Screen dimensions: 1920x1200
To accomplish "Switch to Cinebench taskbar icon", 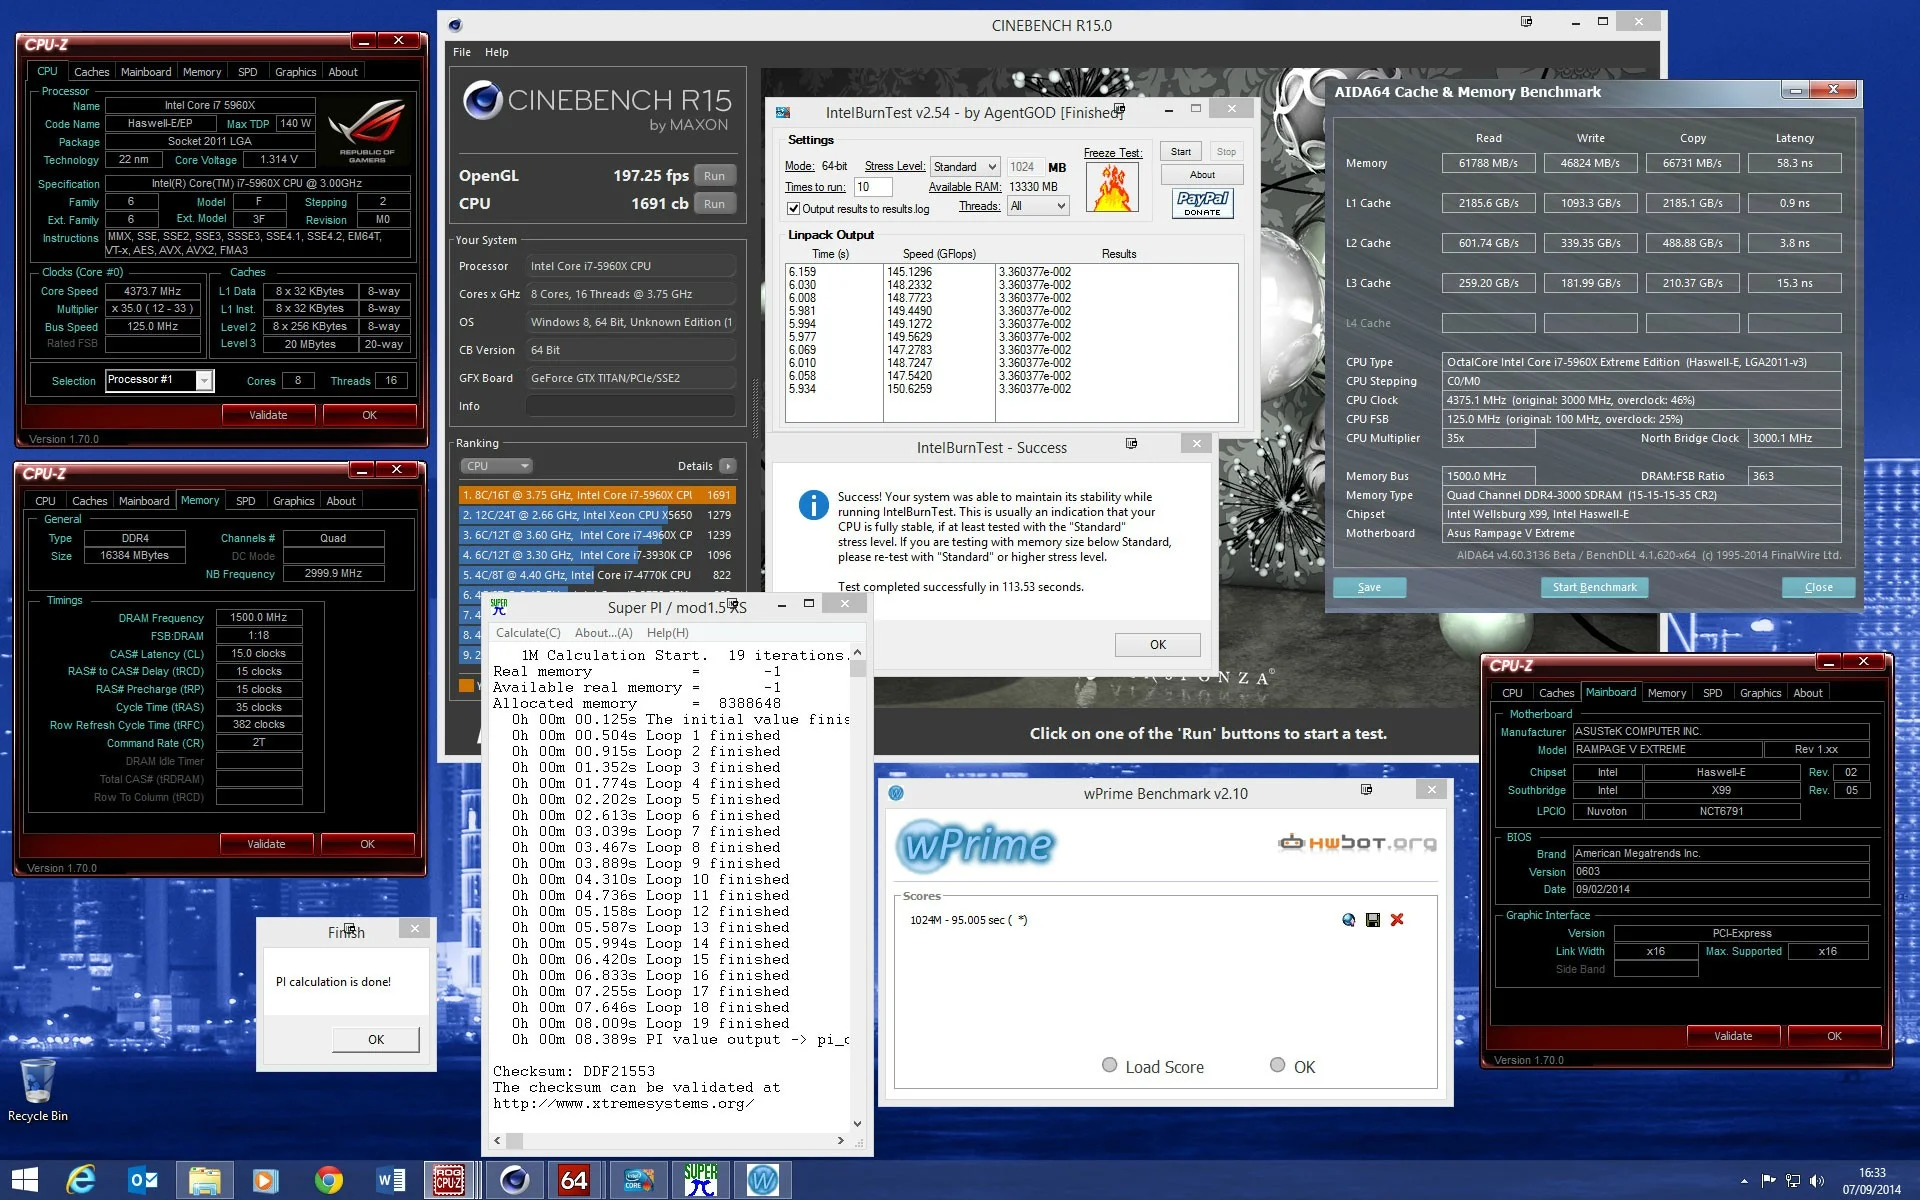I will (514, 1180).
